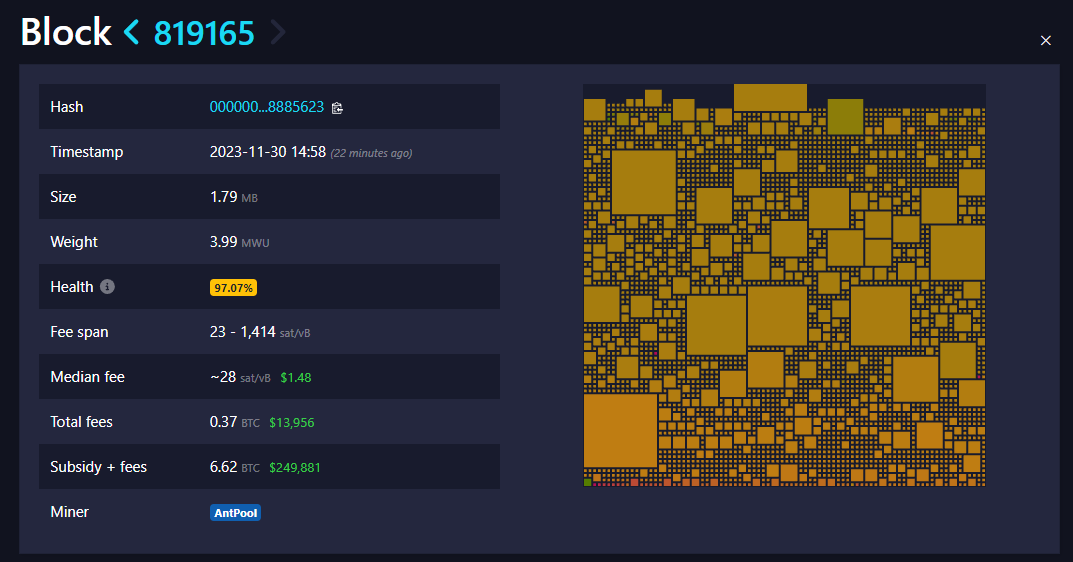Select the '22 minutes ago' text
The width and height of the screenshot is (1073, 562).
(372, 153)
